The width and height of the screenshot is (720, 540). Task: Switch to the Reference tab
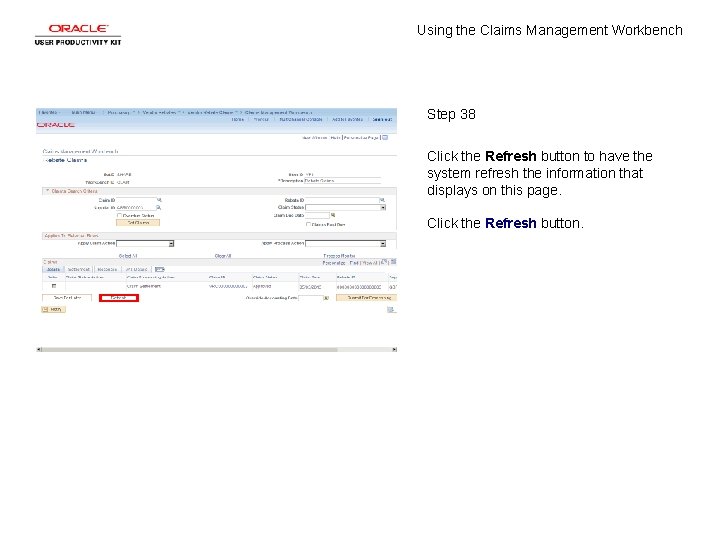point(107,270)
